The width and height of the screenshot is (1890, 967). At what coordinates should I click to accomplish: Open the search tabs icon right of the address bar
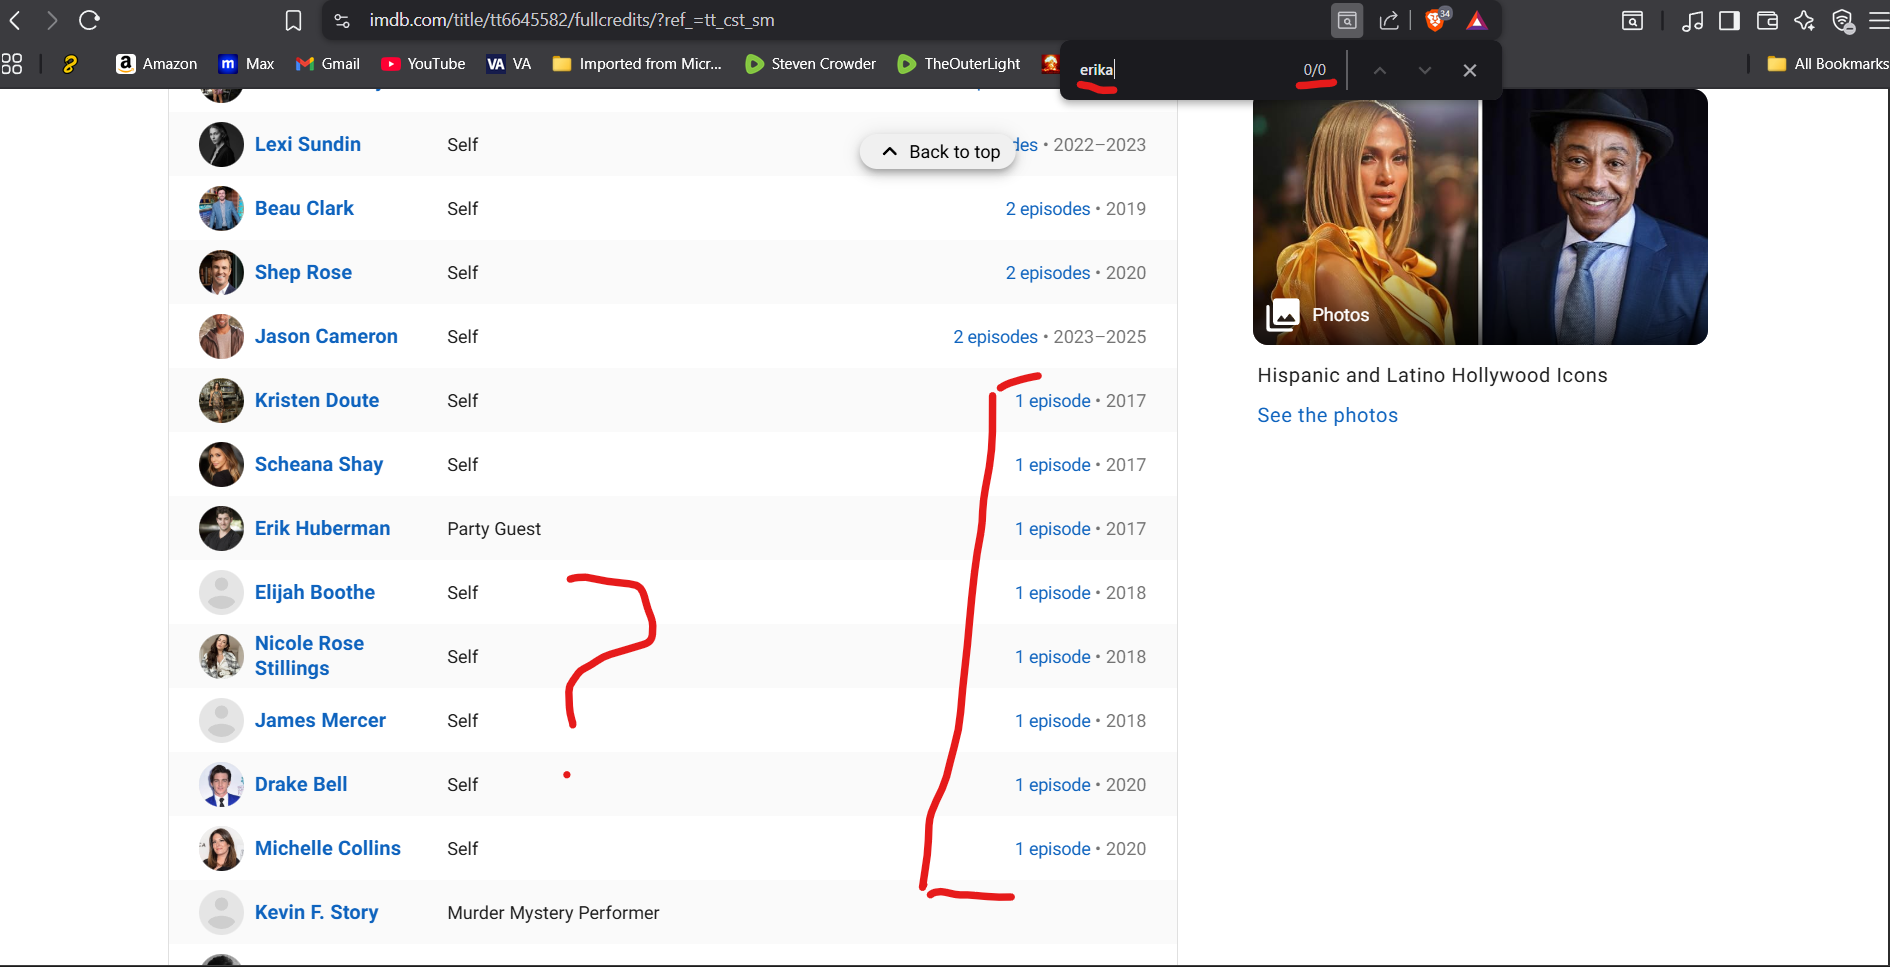pos(1632,20)
